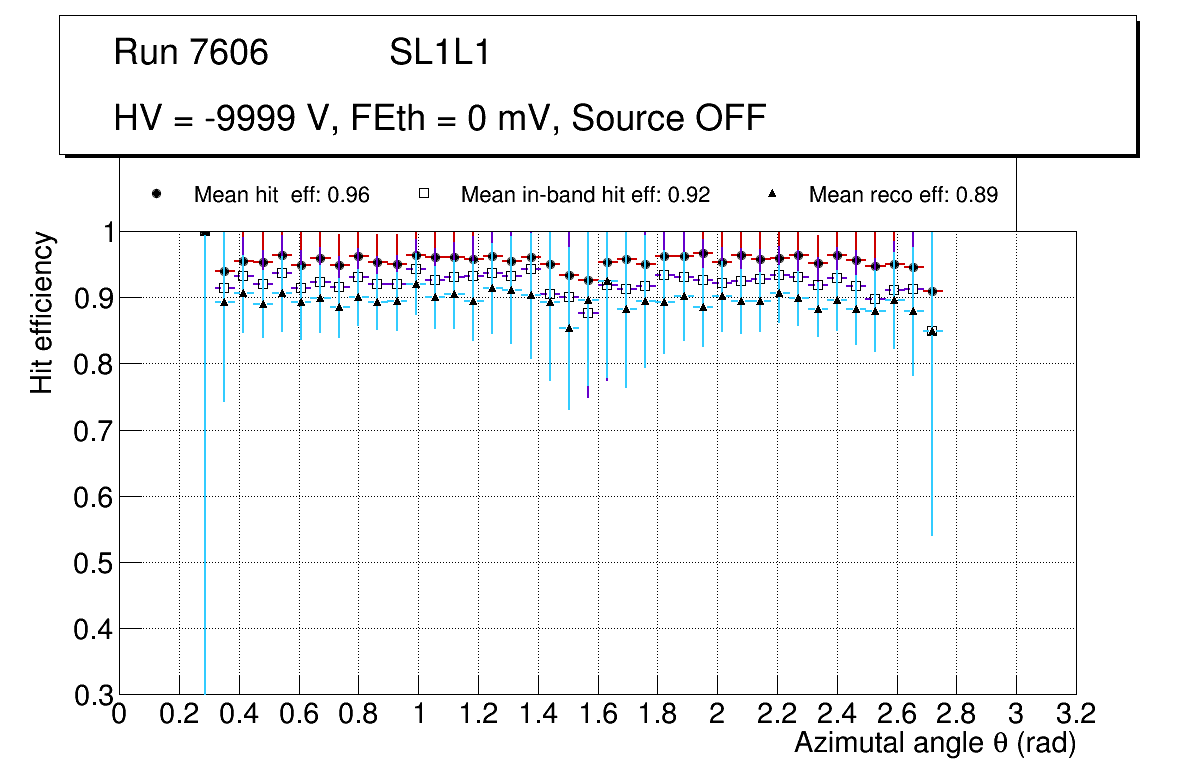Select the 'Azimutal angle θ (rad)' x-axis title

coord(935,743)
